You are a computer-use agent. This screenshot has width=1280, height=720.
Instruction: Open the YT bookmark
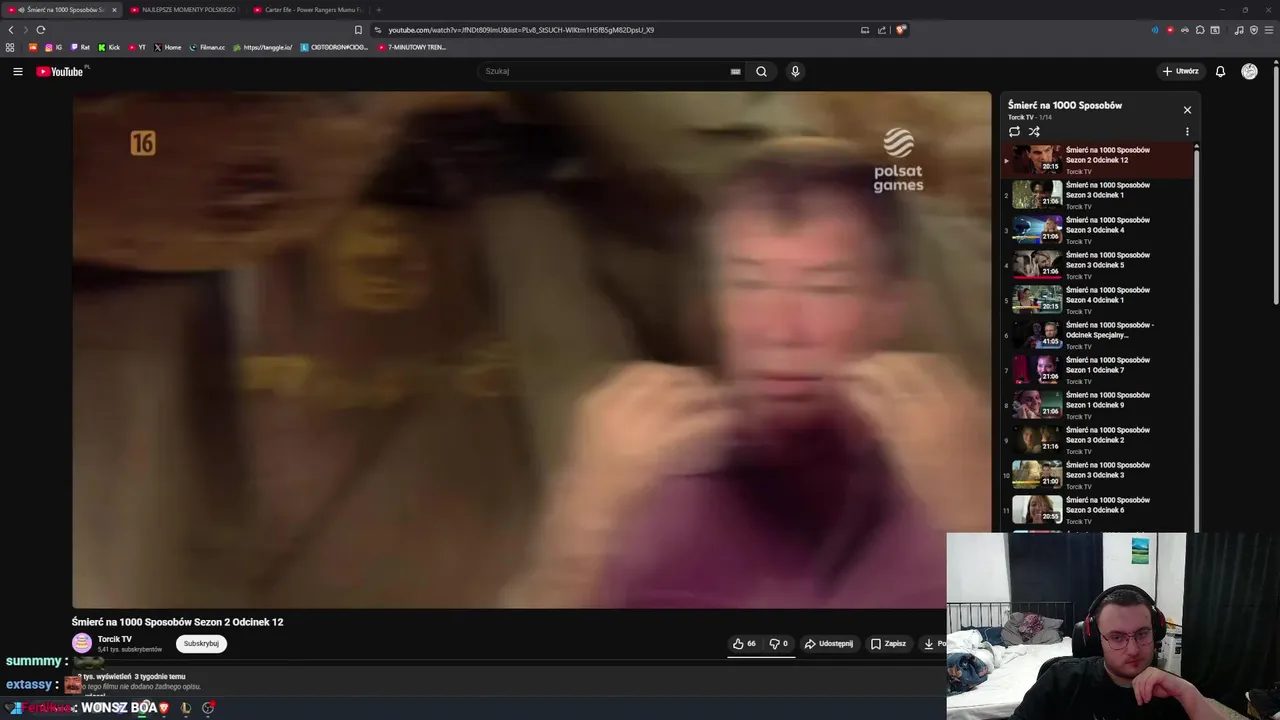137,47
